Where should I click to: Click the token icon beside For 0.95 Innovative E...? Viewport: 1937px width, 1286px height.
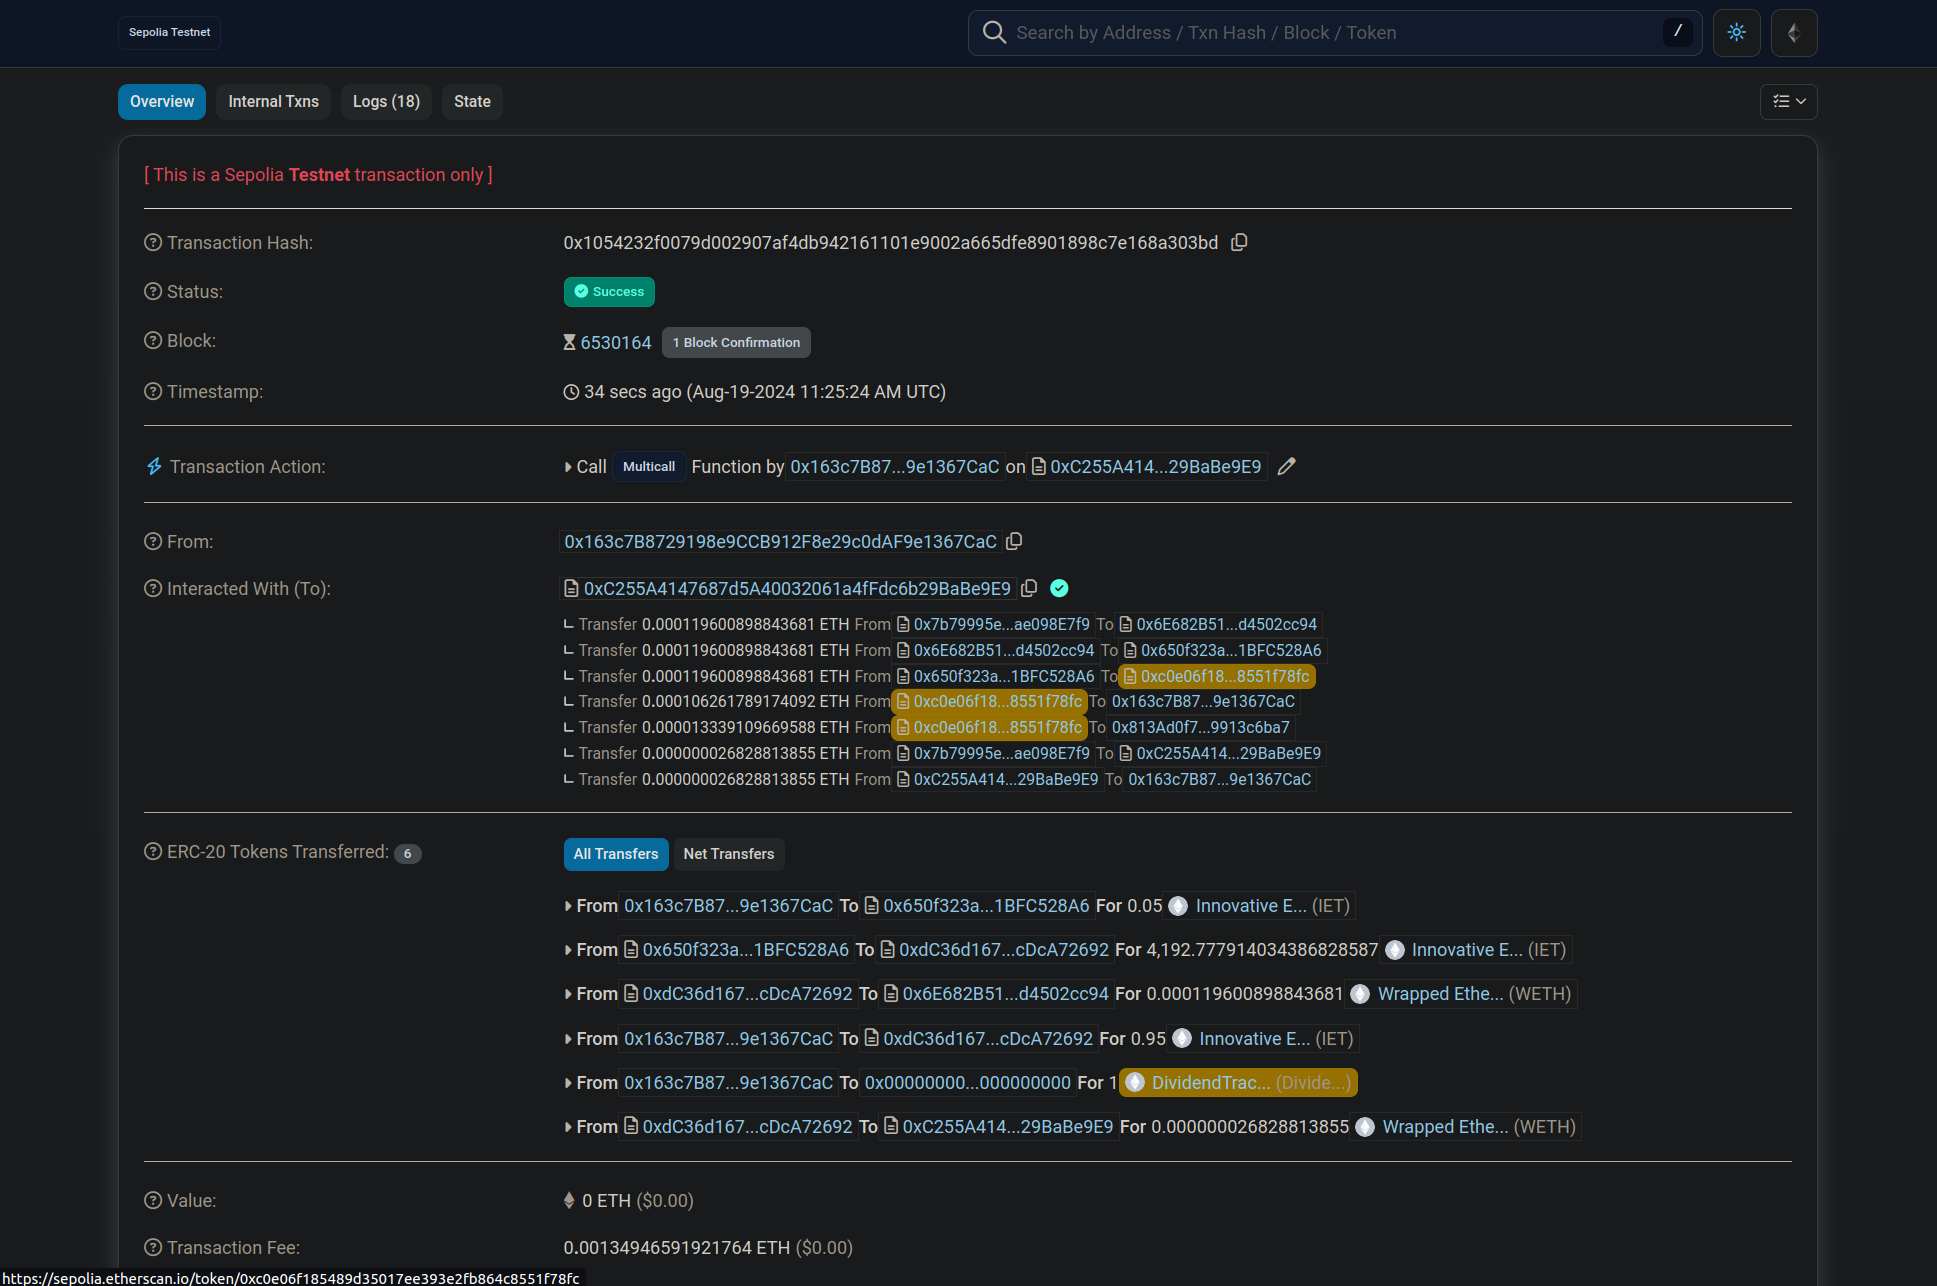1182,1039
